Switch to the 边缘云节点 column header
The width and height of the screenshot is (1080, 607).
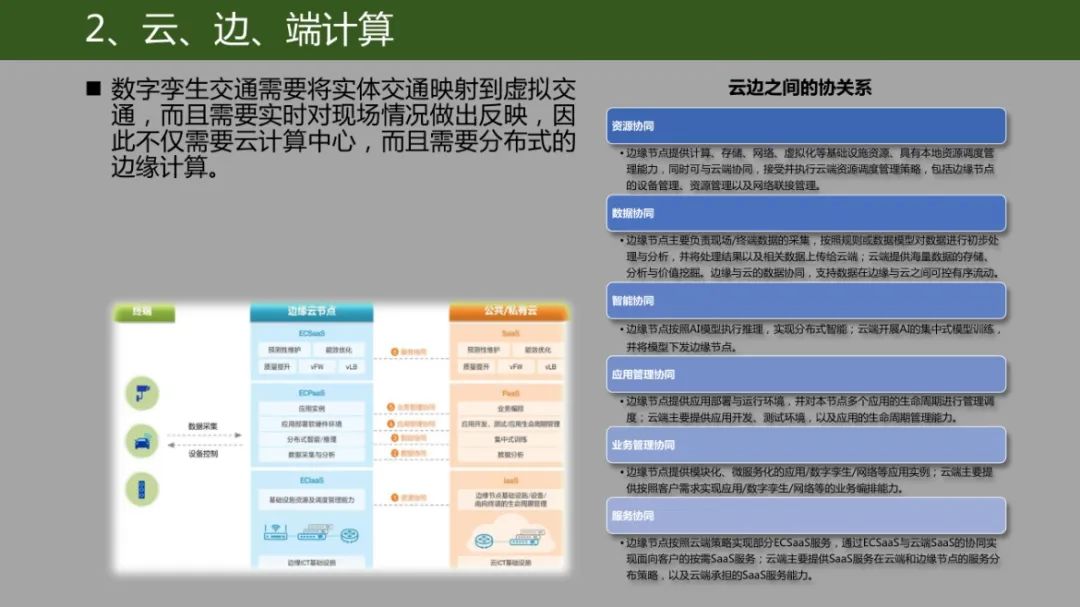click(312, 311)
